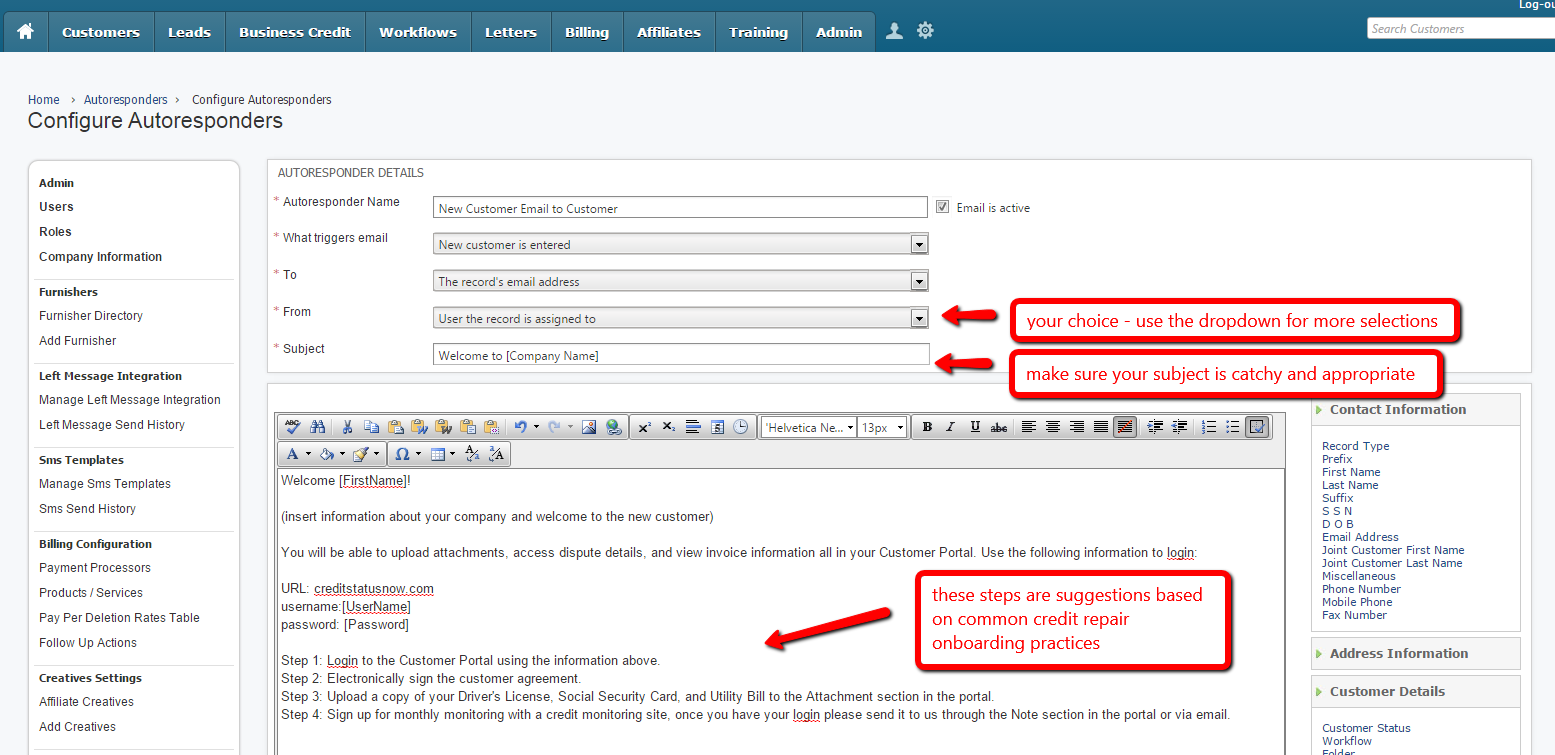Expand the 'From' dropdown list

919,319
